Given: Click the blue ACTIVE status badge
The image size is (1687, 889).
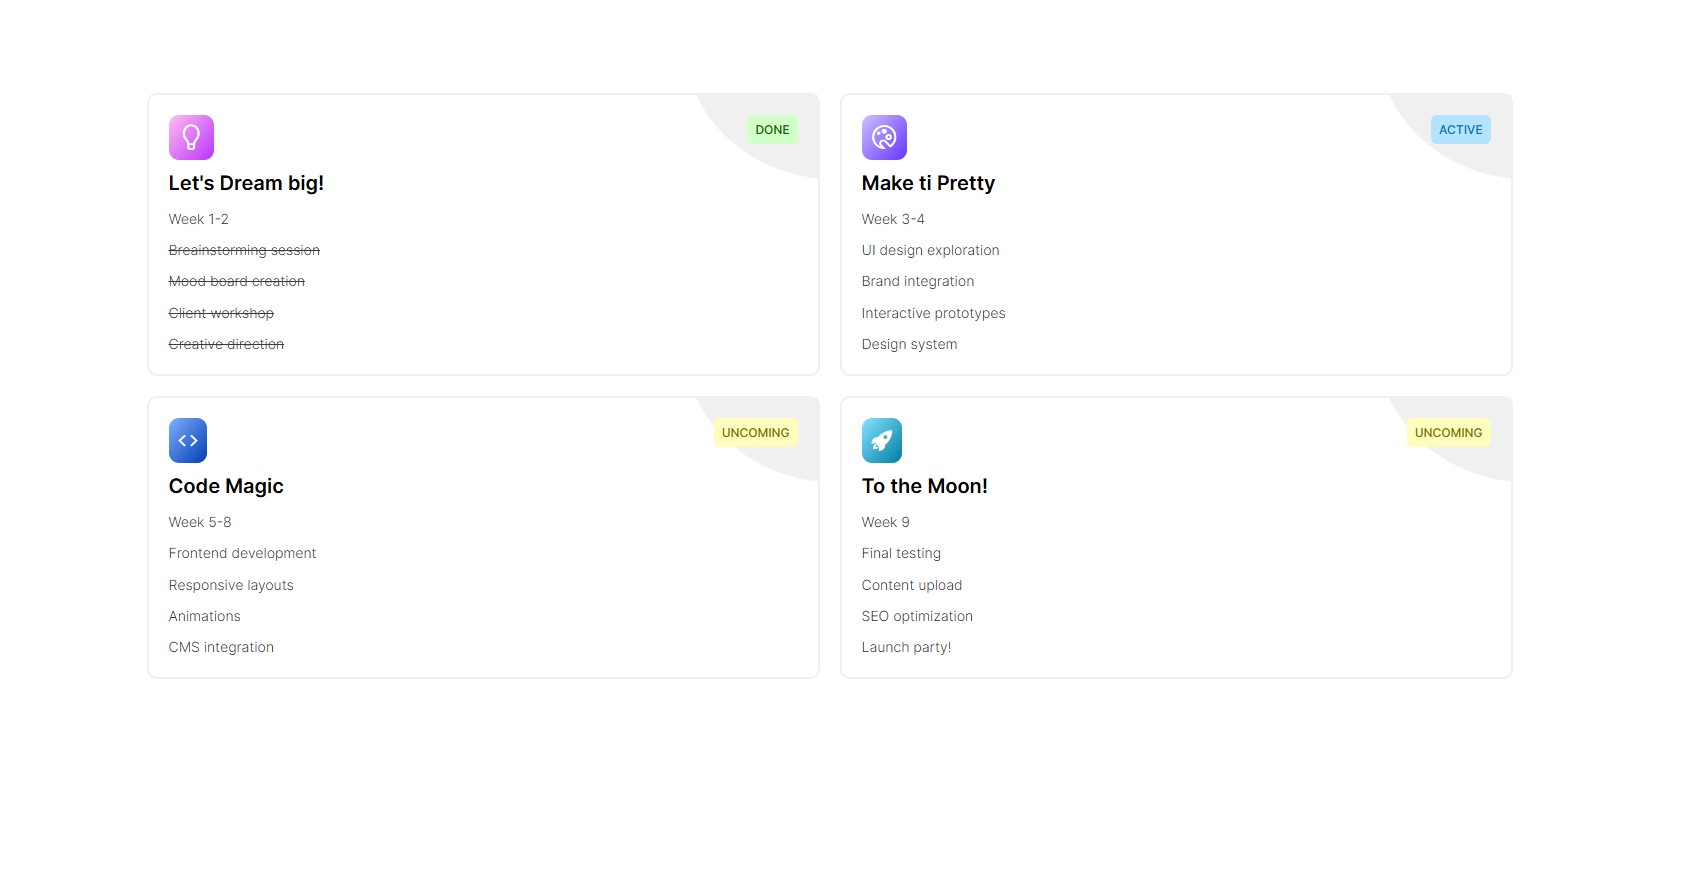Looking at the screenshot, I should click(1460, 130).
